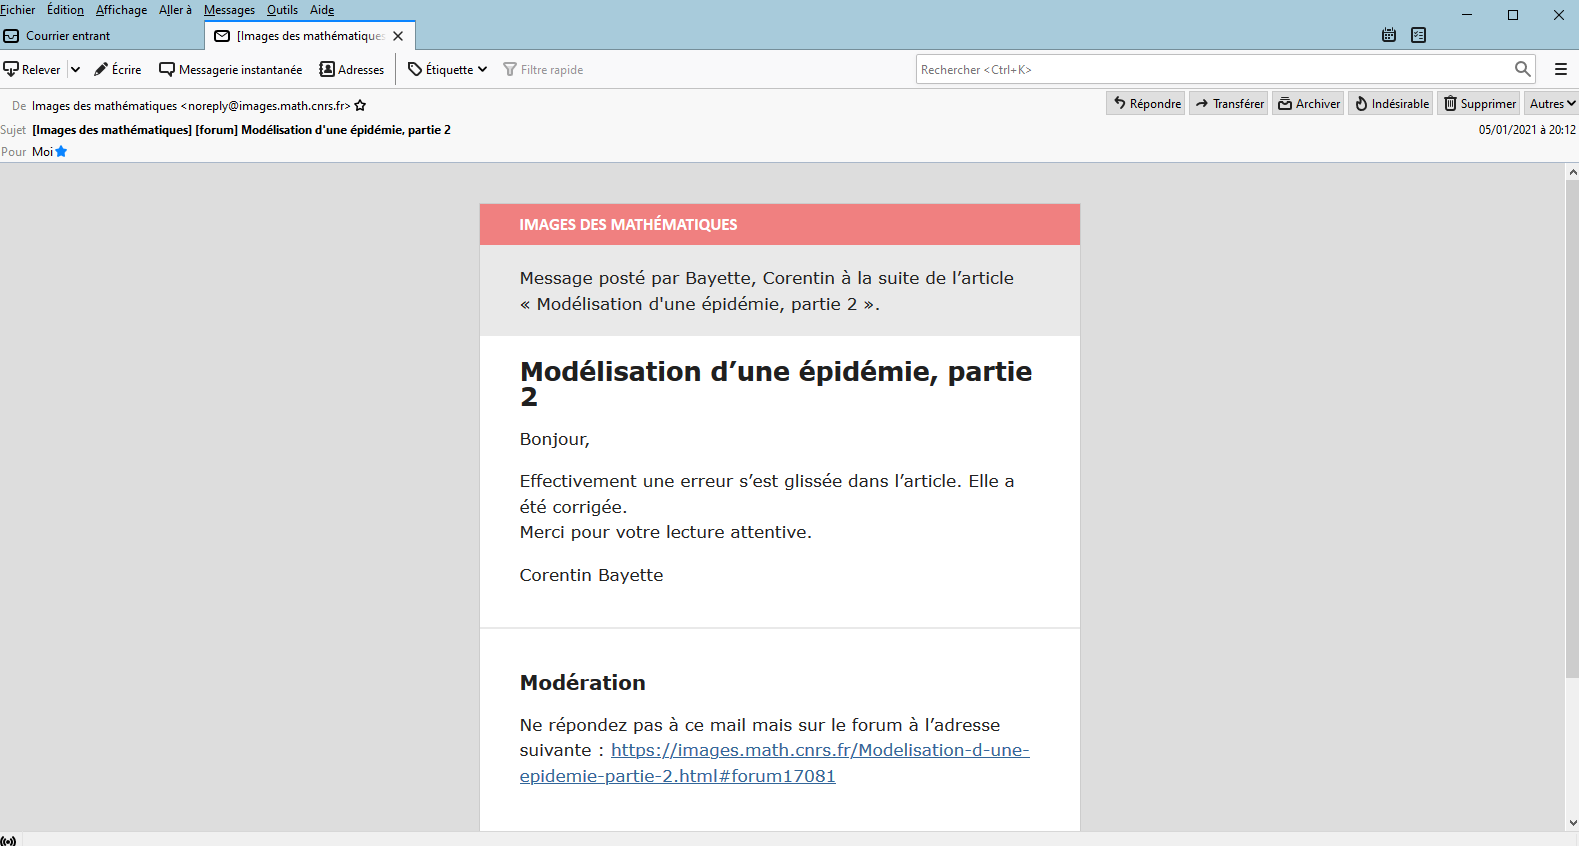Click the search magnifier icon

(1522, 69)
